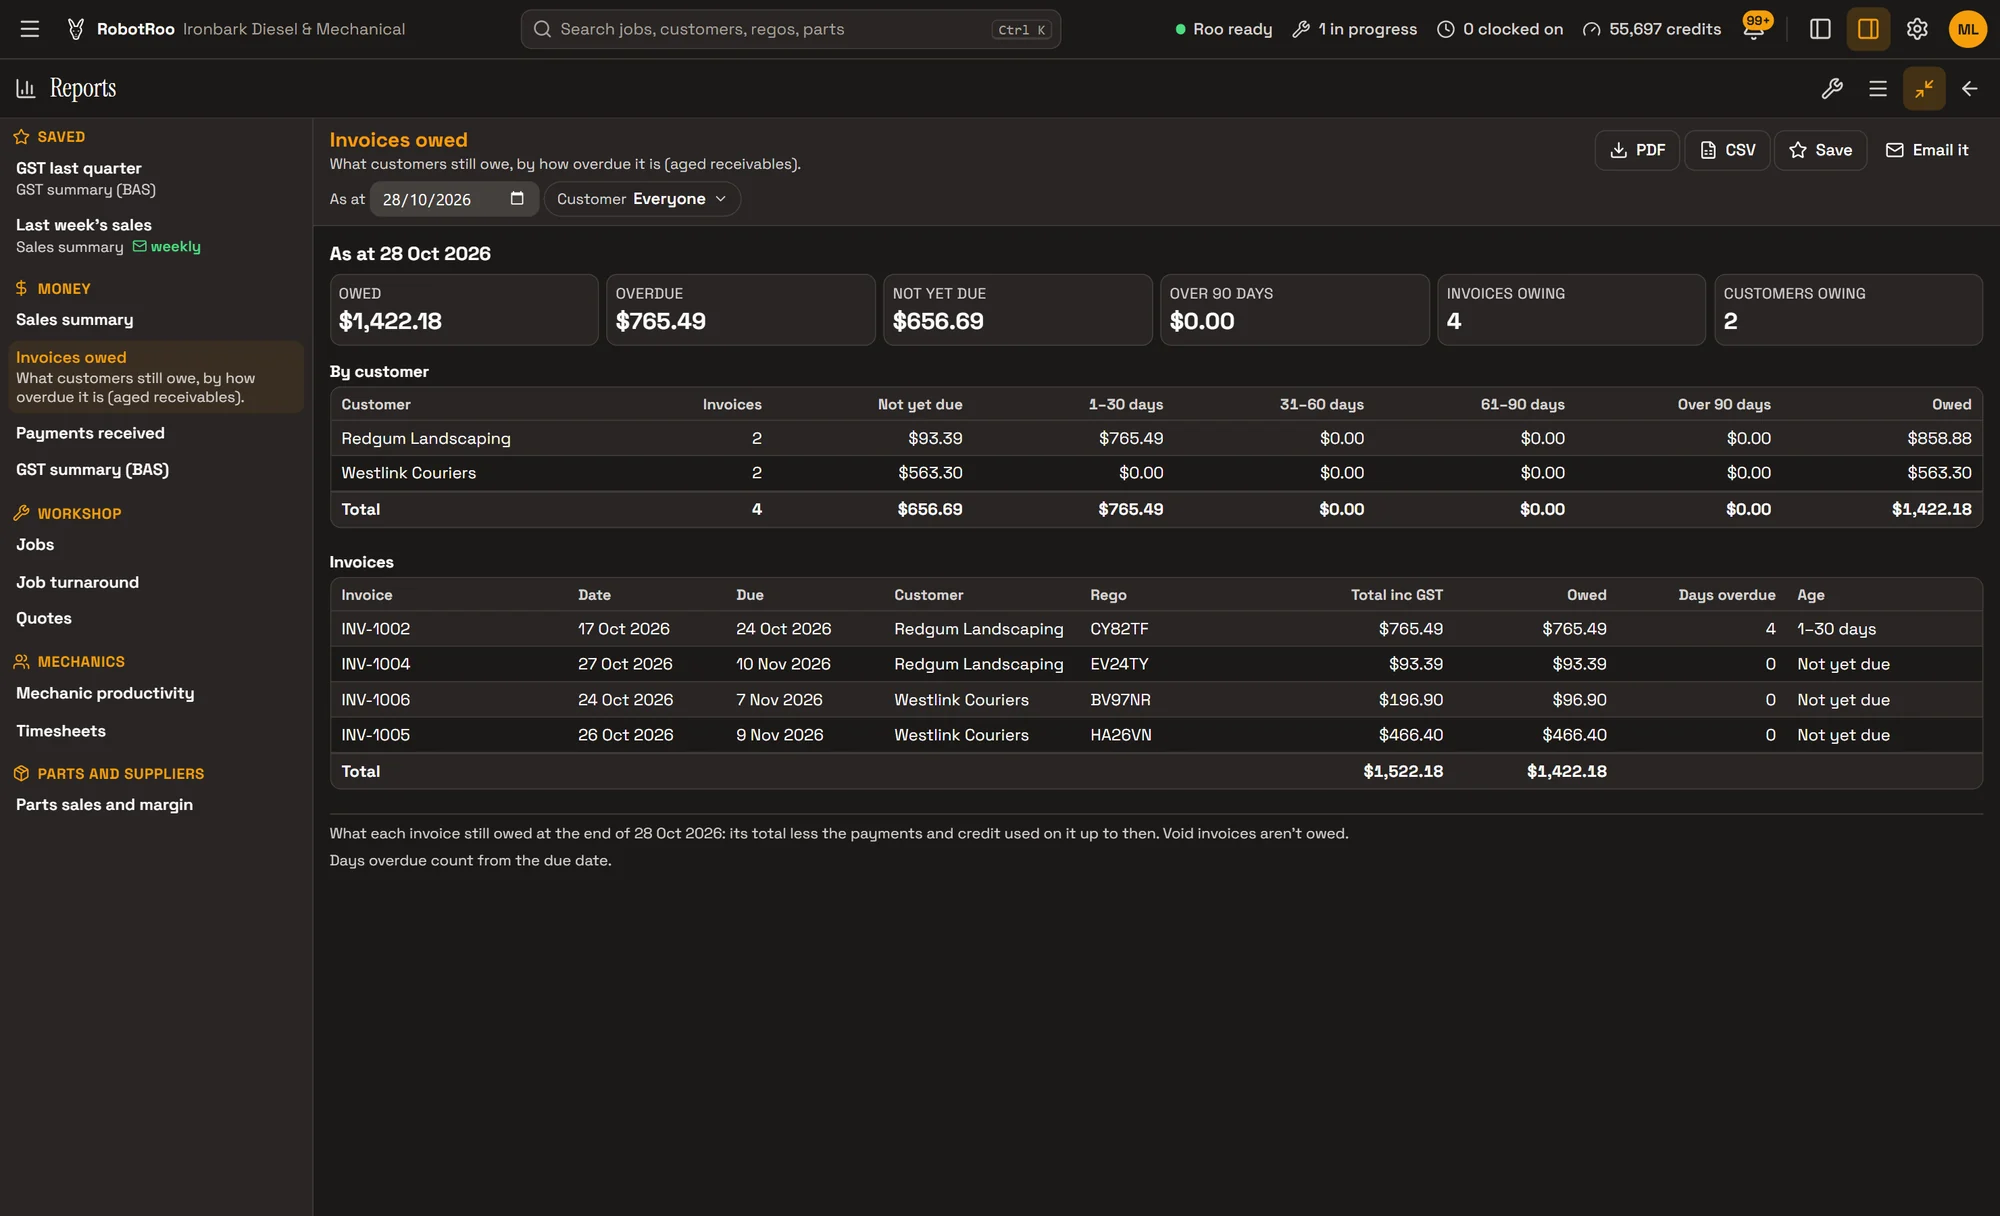Click the 0 clocked on indicator
The width and height of the screenshot is (2000, 1216).
(1500, 29)
